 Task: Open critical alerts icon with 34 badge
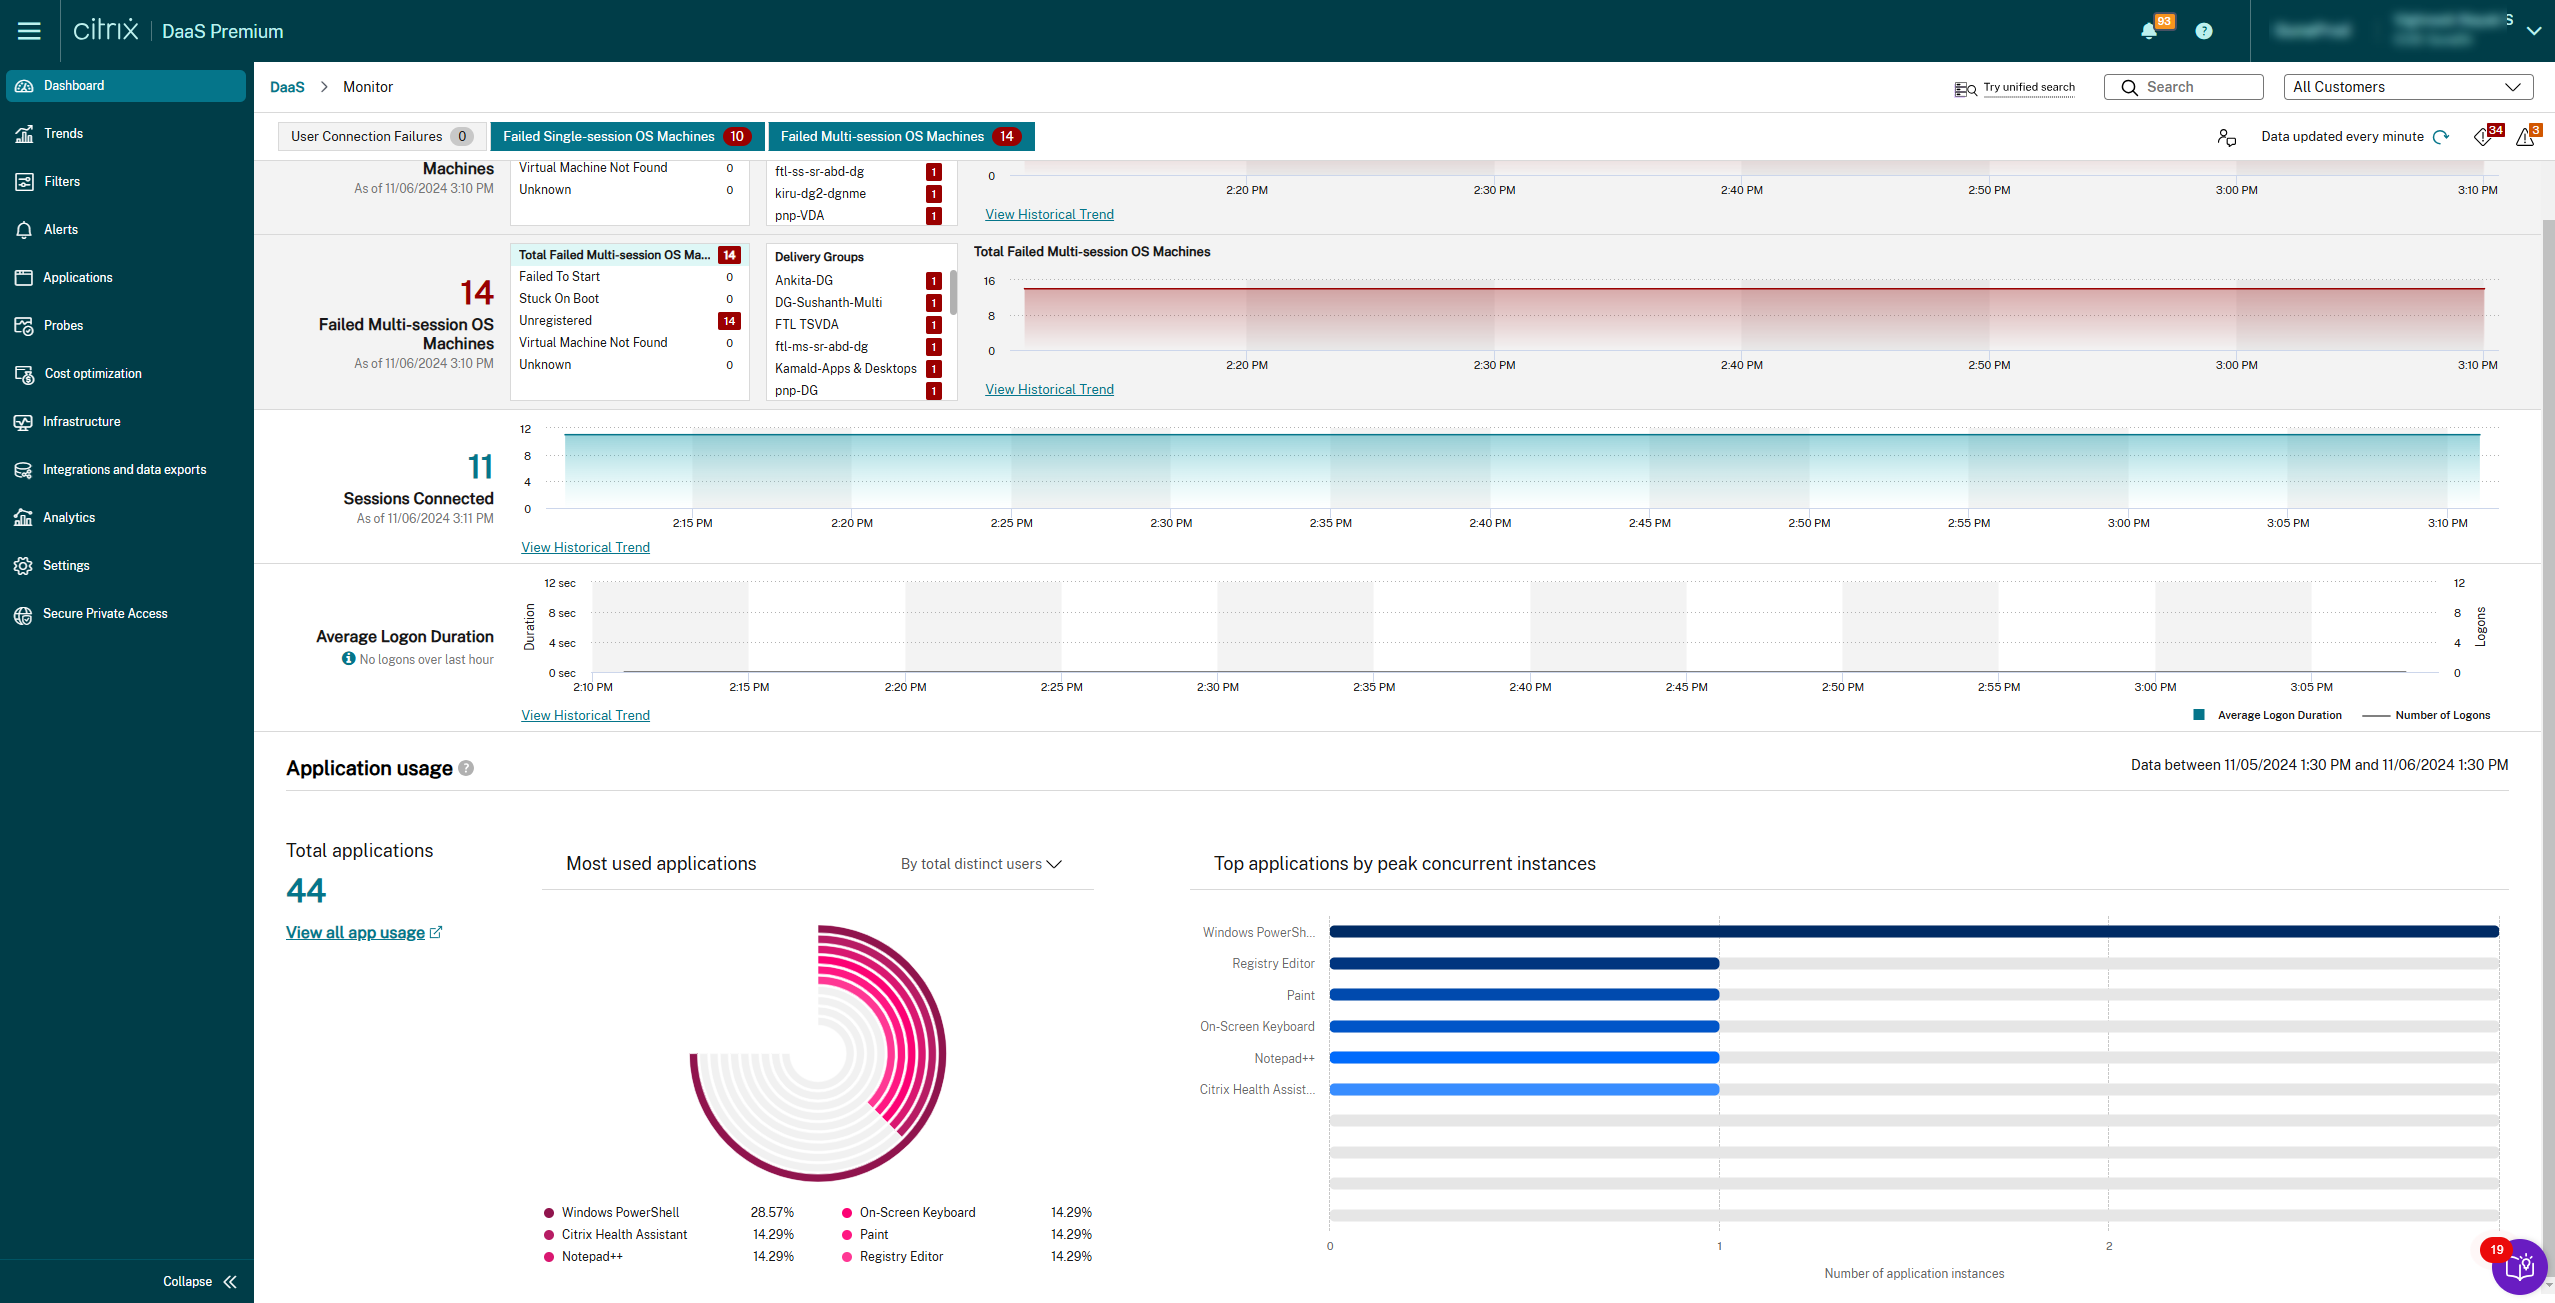[2483, 137]
